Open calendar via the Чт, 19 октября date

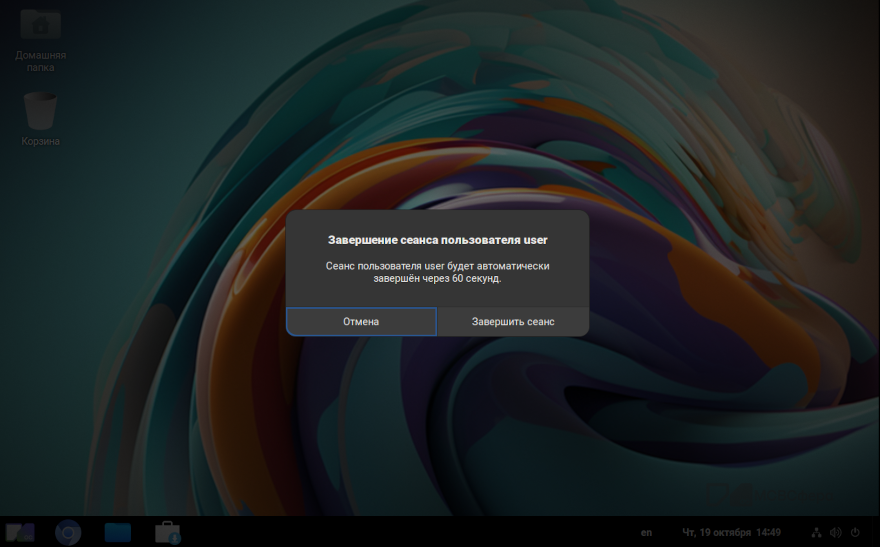pyautogui.click(x=716, y=532)
